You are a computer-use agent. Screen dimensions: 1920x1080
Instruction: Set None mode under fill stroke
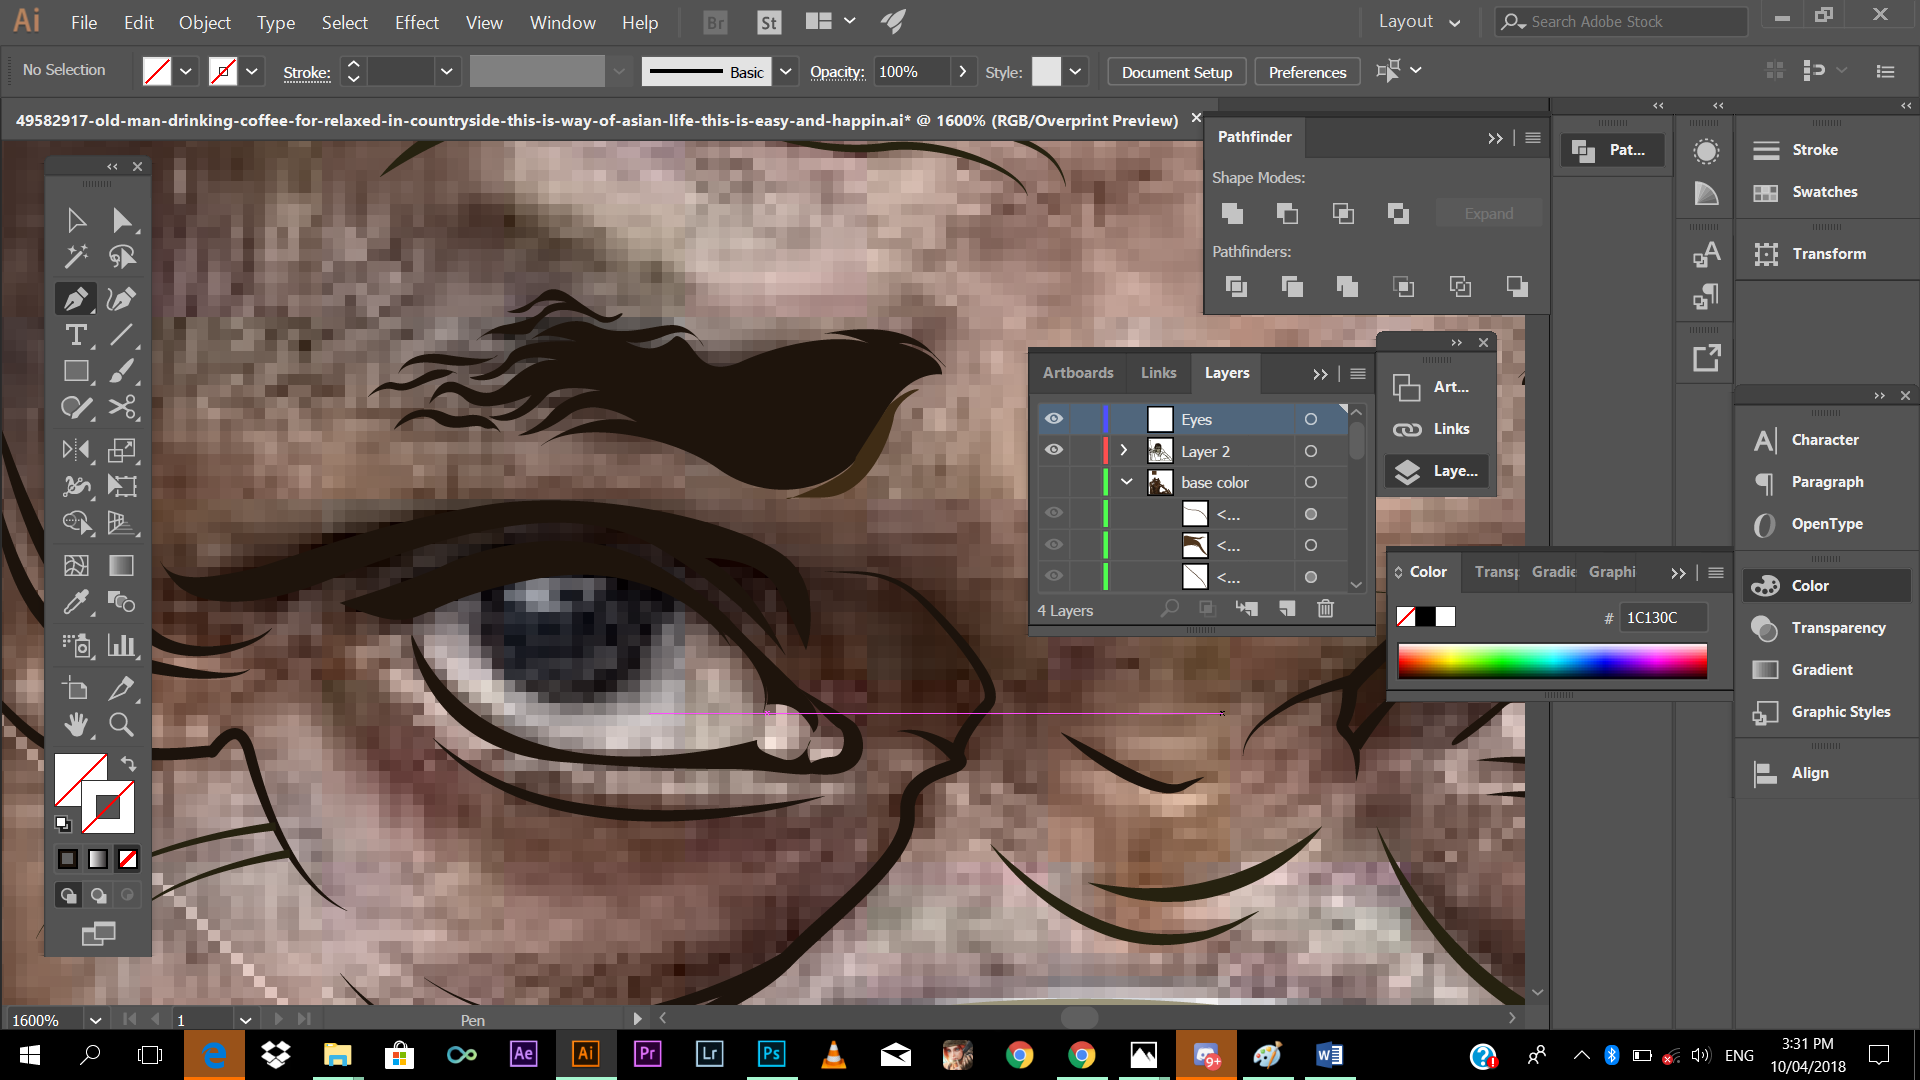[x=128, y=859]
